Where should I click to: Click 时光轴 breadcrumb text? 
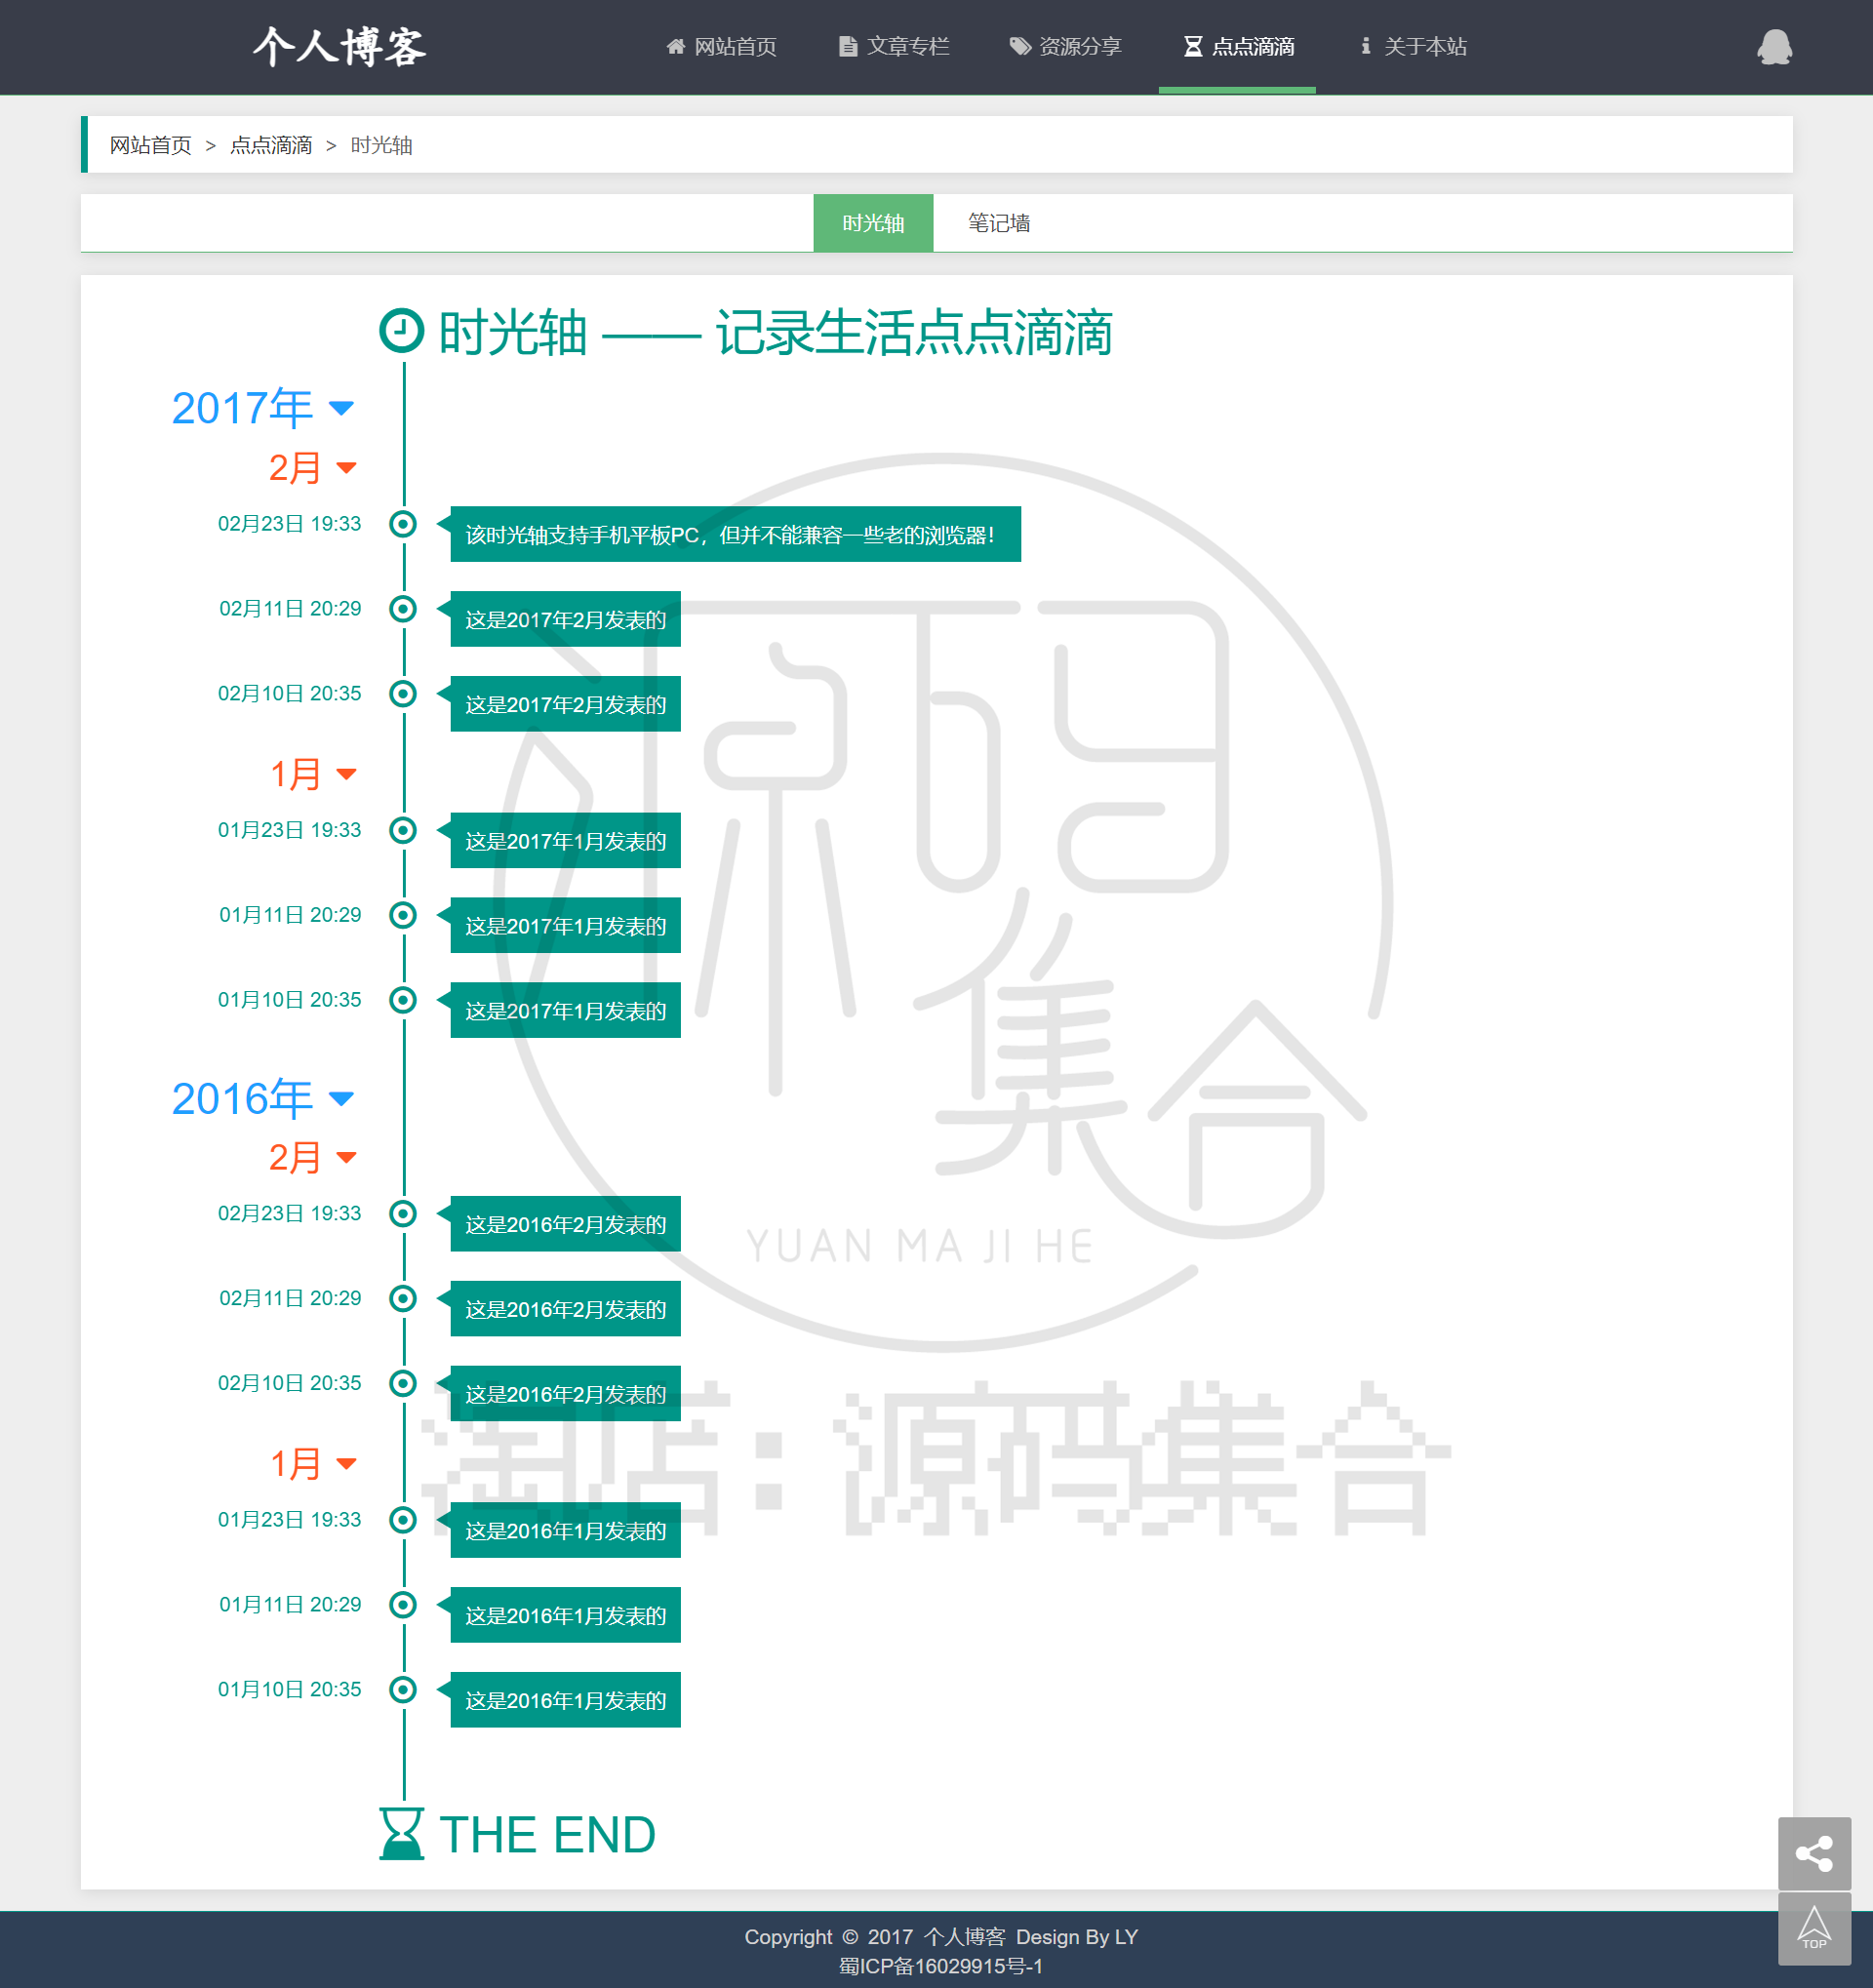pyautogui.click(x=381, y=145)
